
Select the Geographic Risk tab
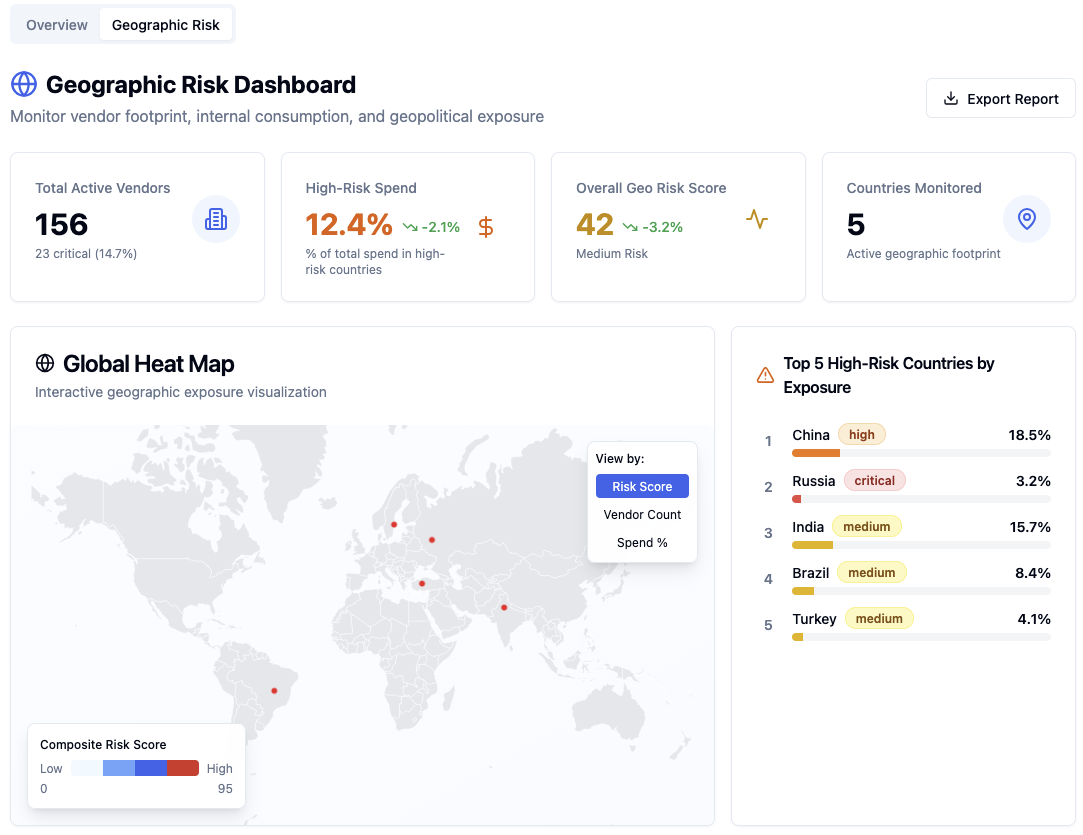[x=166, y=24]
